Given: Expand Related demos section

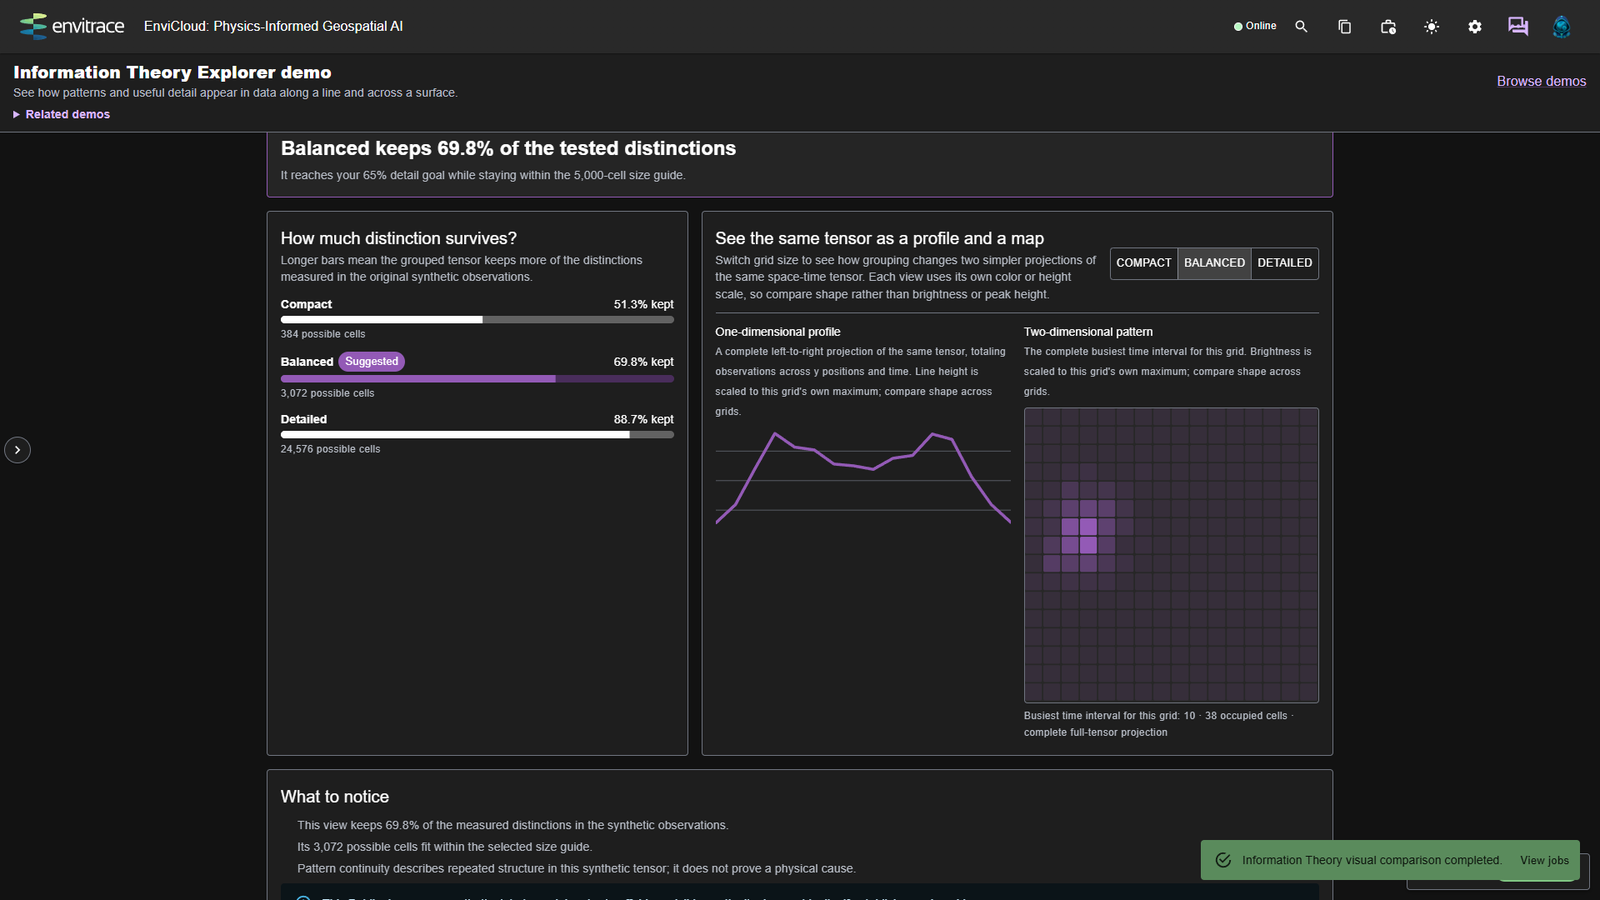Looking at the screenshot, I should [x=62, y=114].
